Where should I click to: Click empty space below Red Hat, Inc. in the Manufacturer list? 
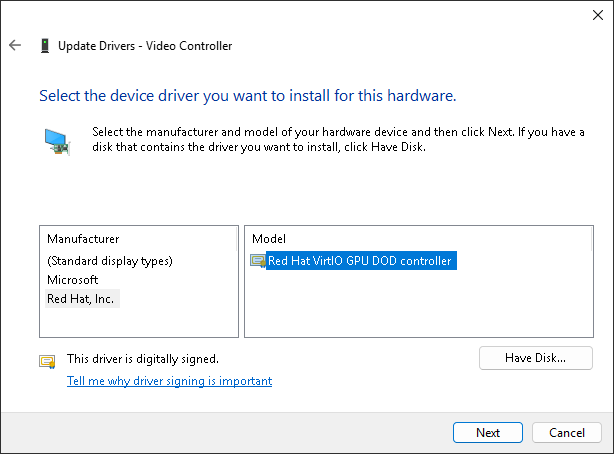(x=140, y=322)
